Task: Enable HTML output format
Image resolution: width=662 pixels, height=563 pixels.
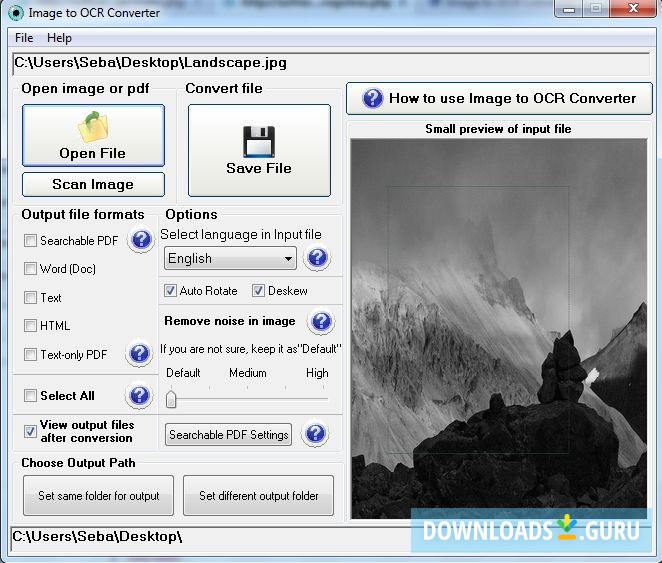Action: coord(30,326)
